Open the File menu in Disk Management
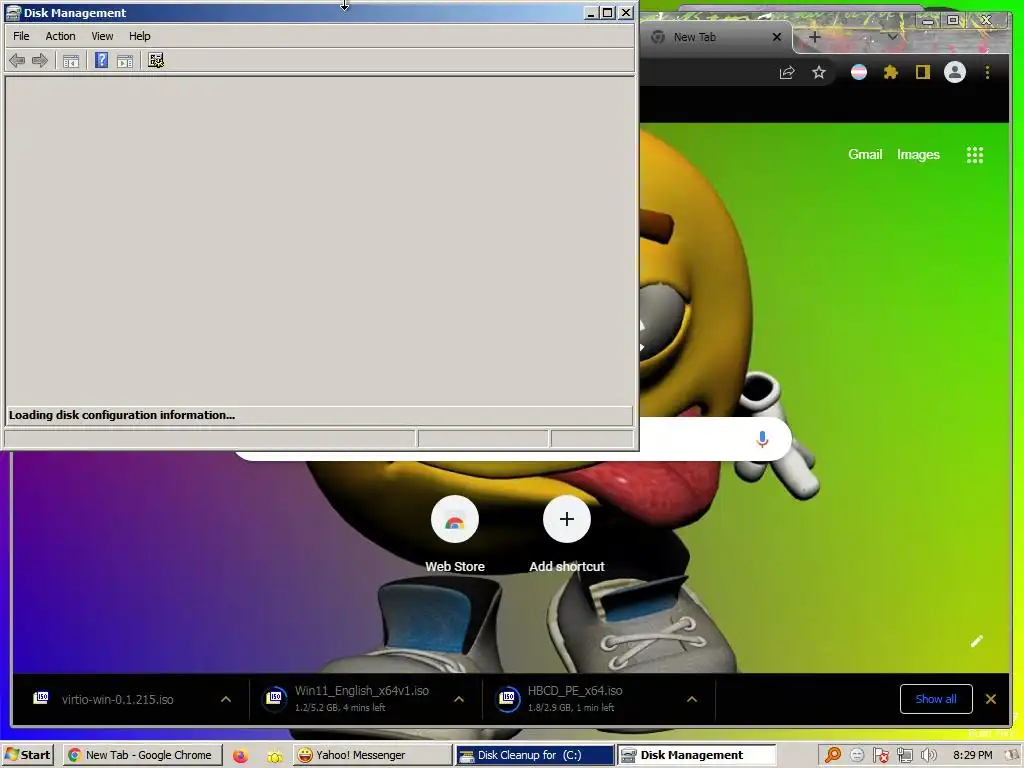Viewport: 1024px width, 768px height. click(22, 36)
